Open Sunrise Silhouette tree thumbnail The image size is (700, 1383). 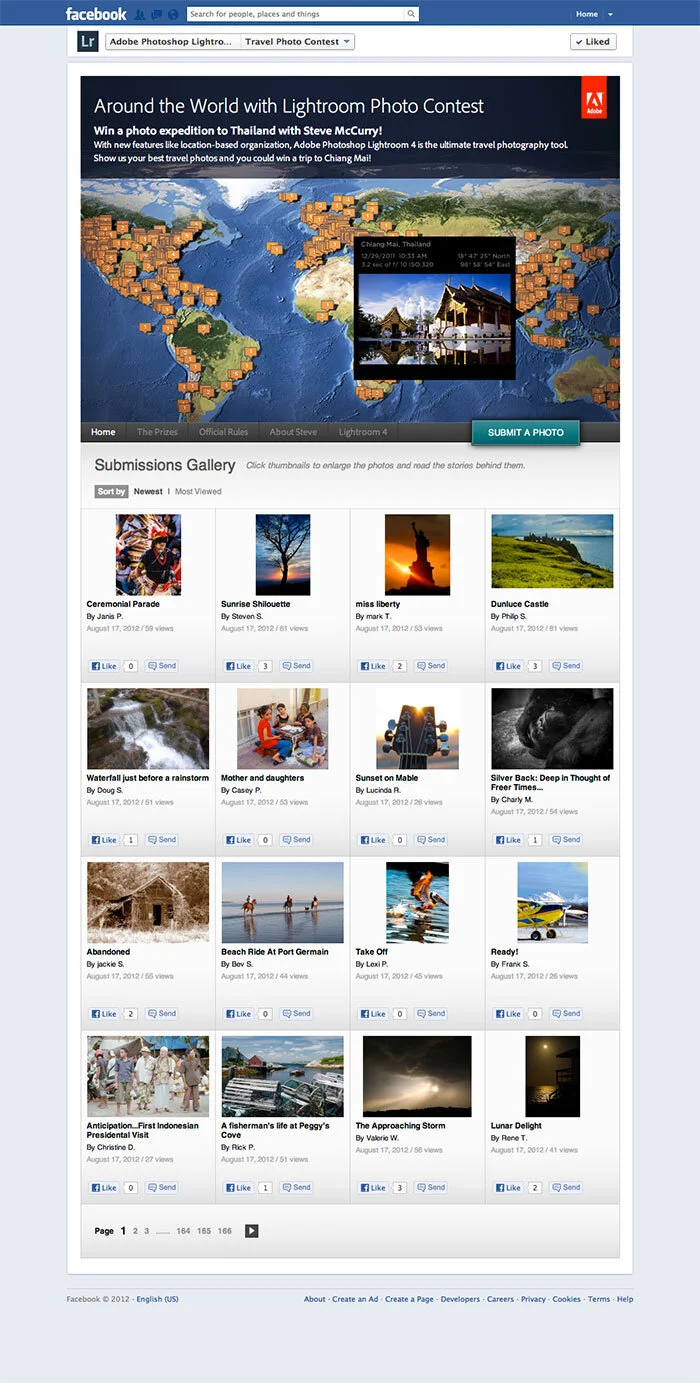(283, 555)
